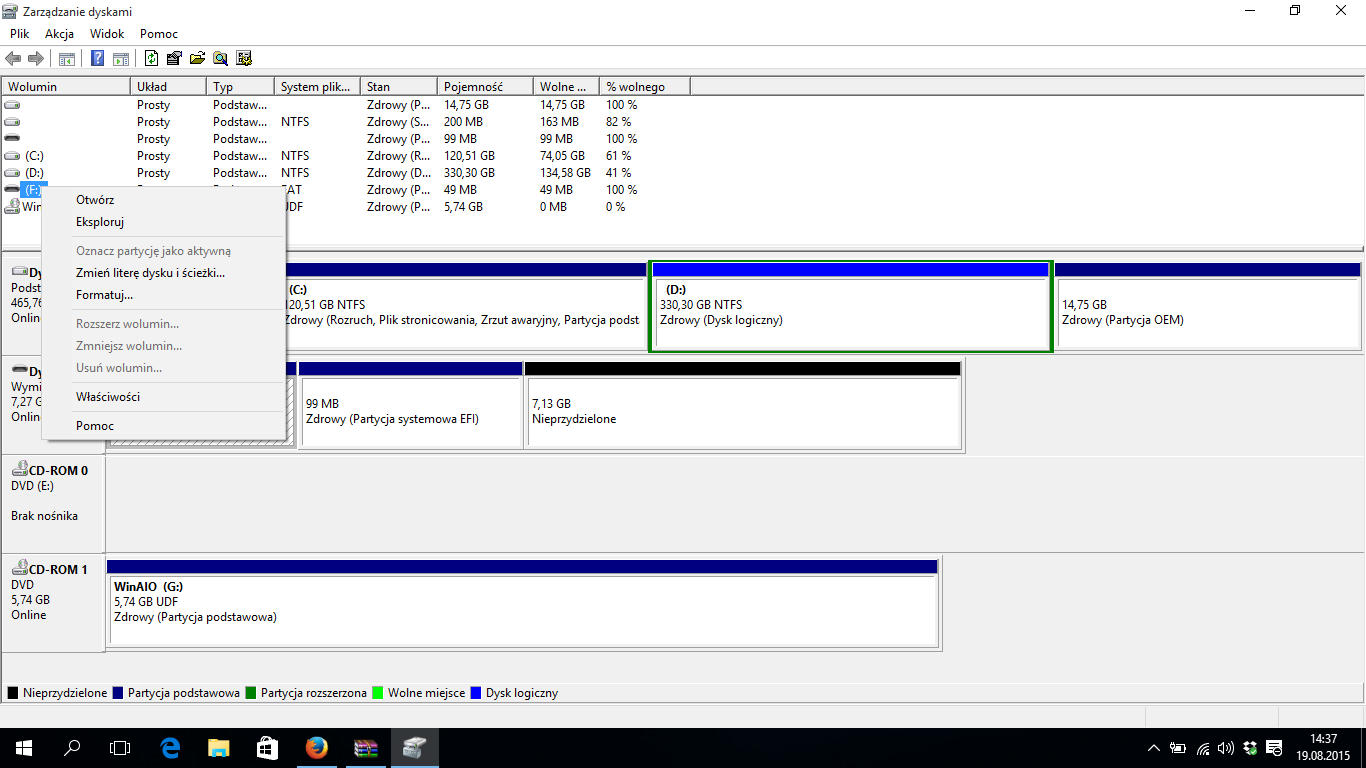Show hidden tray icons chevron
Viewport: 1366px width, 768px height.
[1154, 748]
